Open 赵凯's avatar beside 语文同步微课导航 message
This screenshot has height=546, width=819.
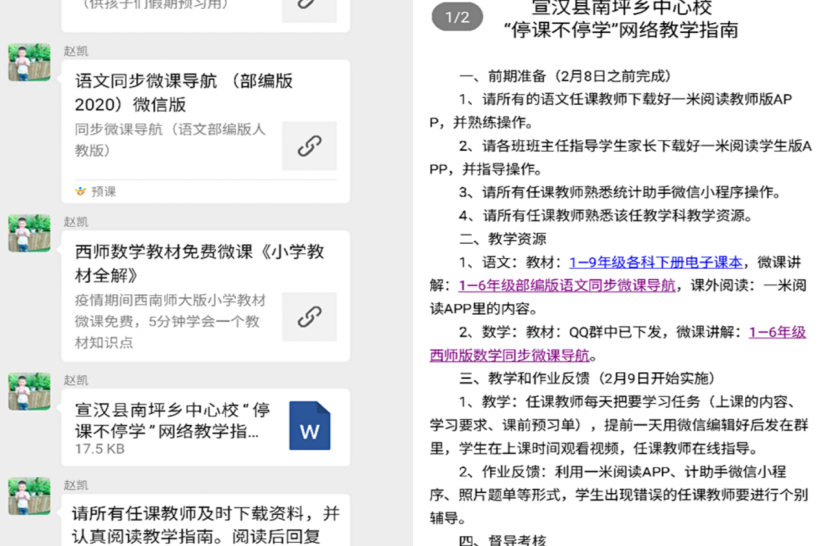point(29,62)
